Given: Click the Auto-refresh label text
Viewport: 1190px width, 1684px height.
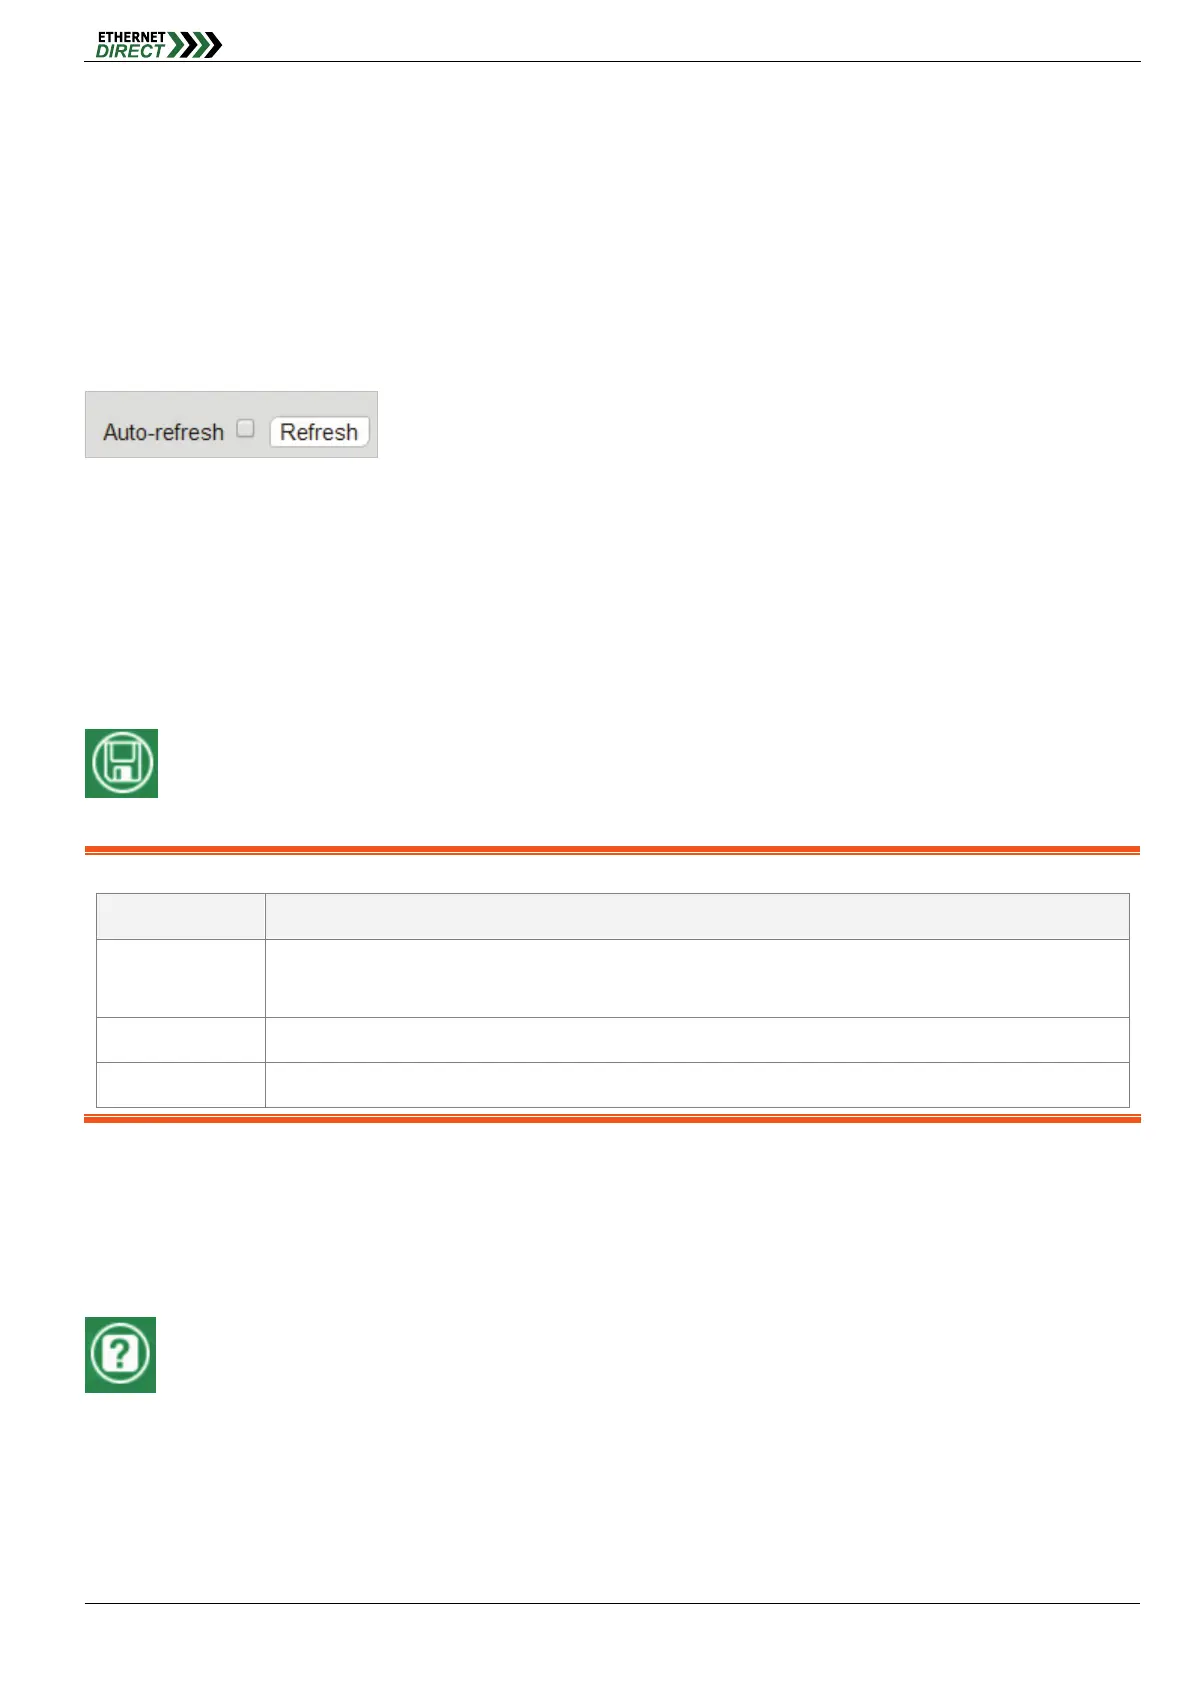Looking at the screenshot, I should [x=163, y=432].
